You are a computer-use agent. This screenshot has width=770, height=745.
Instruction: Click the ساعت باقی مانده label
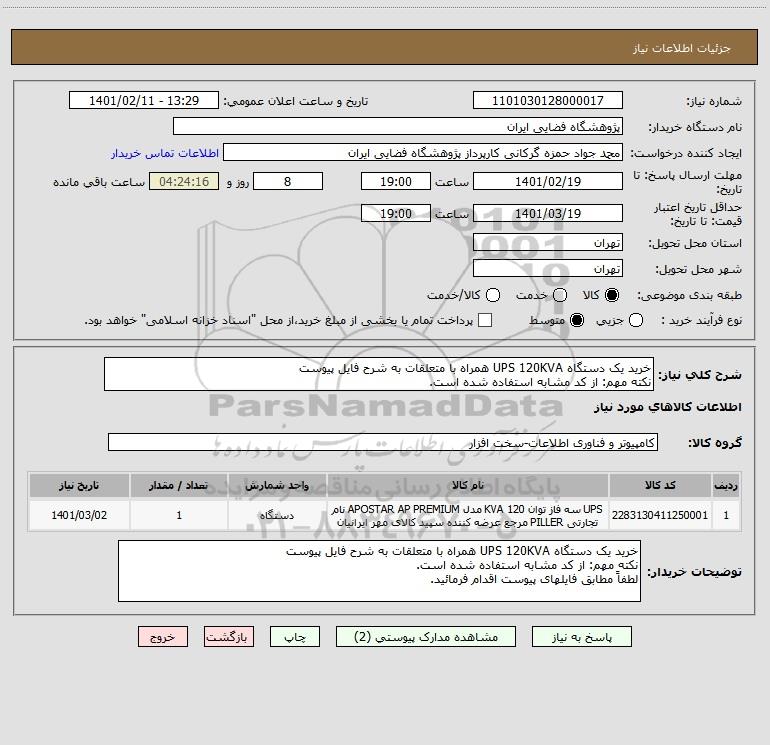click(99, 182)
